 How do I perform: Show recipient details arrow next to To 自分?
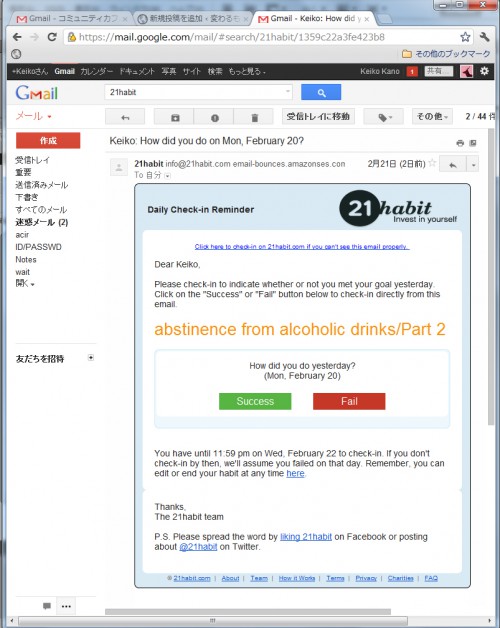point(167,175)
